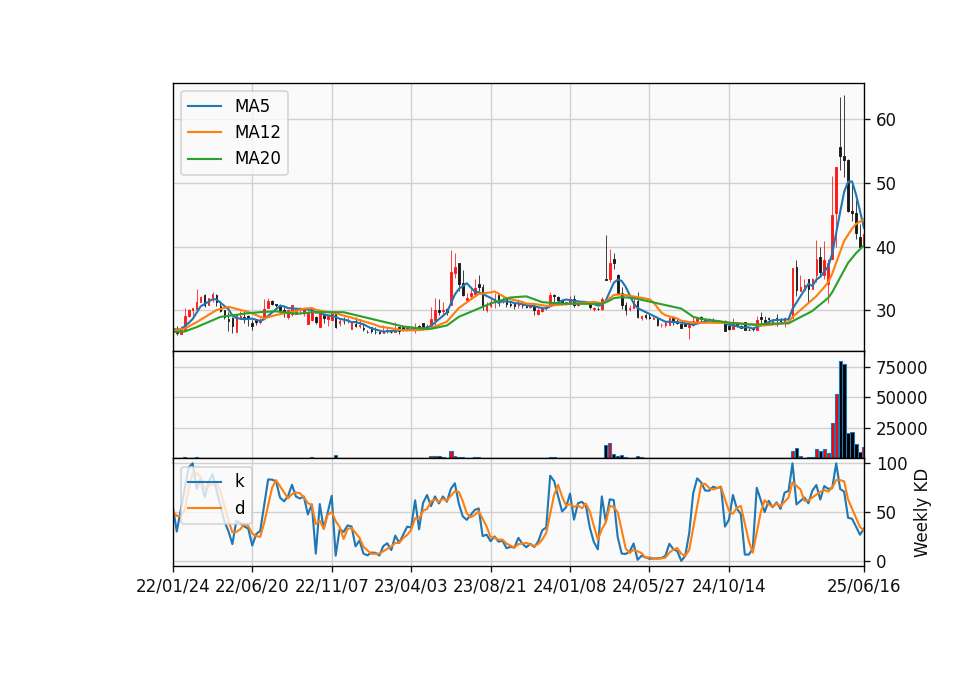Click the volume axis label 50000
The image size is (960, 690).
(x=902, y=399)
